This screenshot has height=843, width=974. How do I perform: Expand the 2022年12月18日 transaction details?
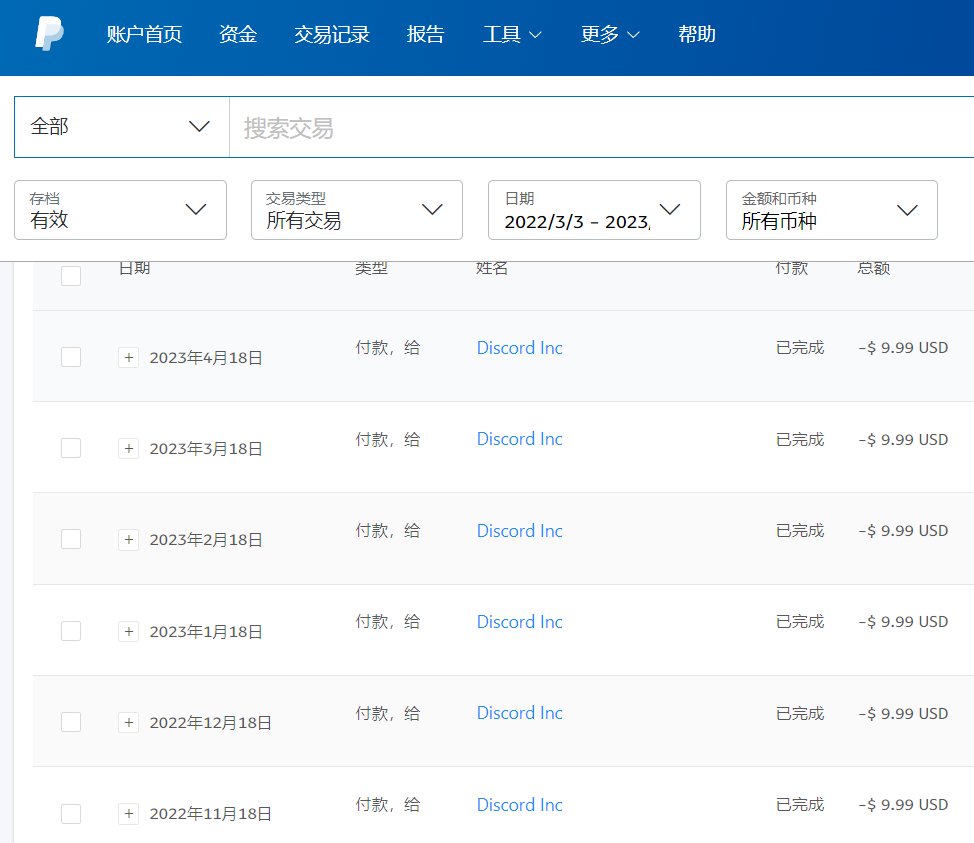[129, 722]
